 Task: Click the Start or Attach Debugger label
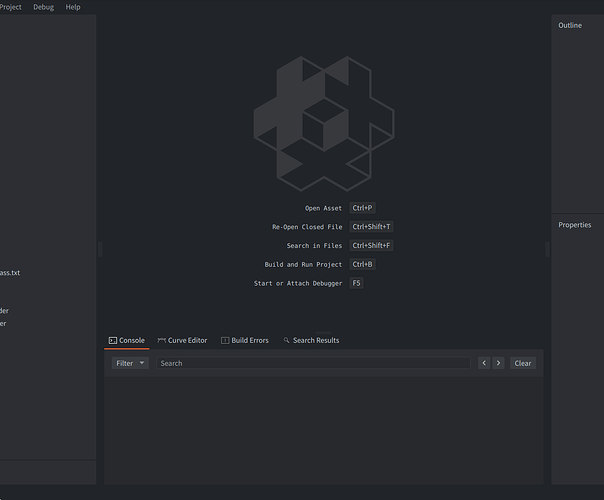coord(298,284)
